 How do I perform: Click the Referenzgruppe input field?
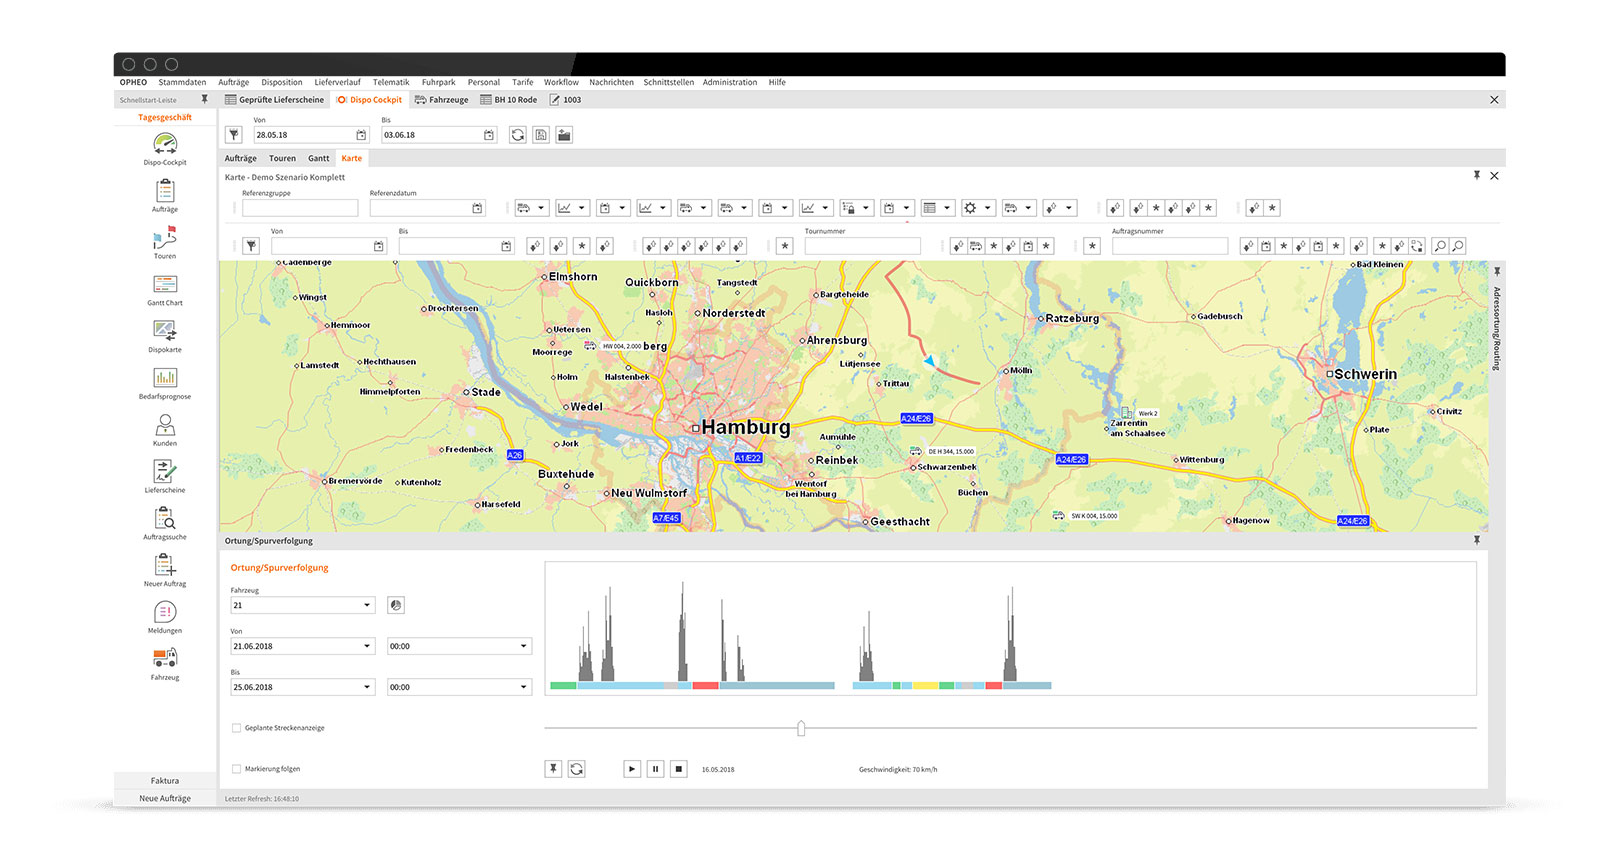click(300, 208)
